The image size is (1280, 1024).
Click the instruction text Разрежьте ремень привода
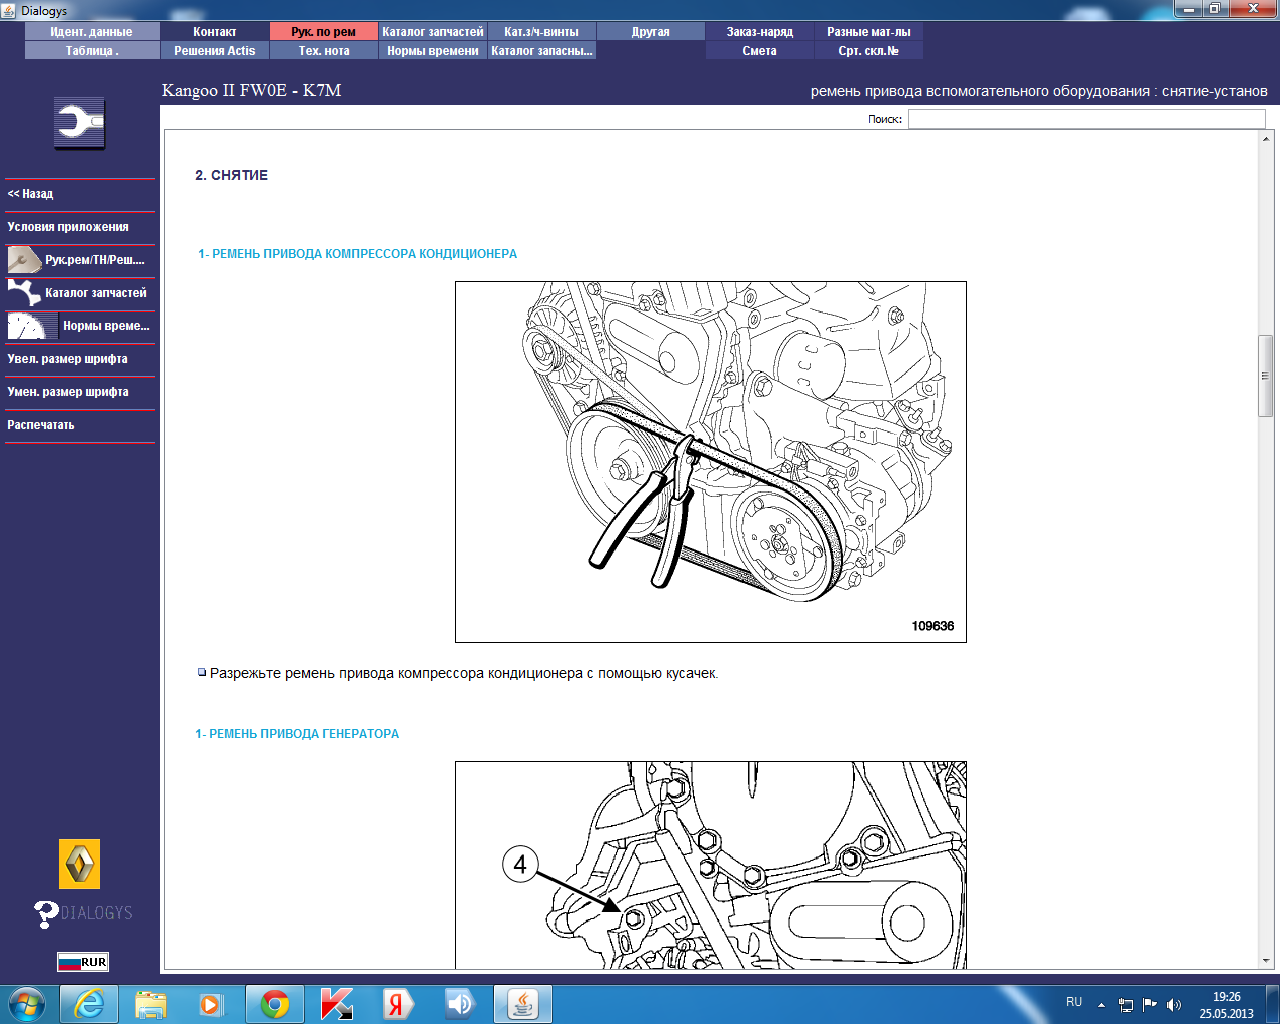[464, 674]
